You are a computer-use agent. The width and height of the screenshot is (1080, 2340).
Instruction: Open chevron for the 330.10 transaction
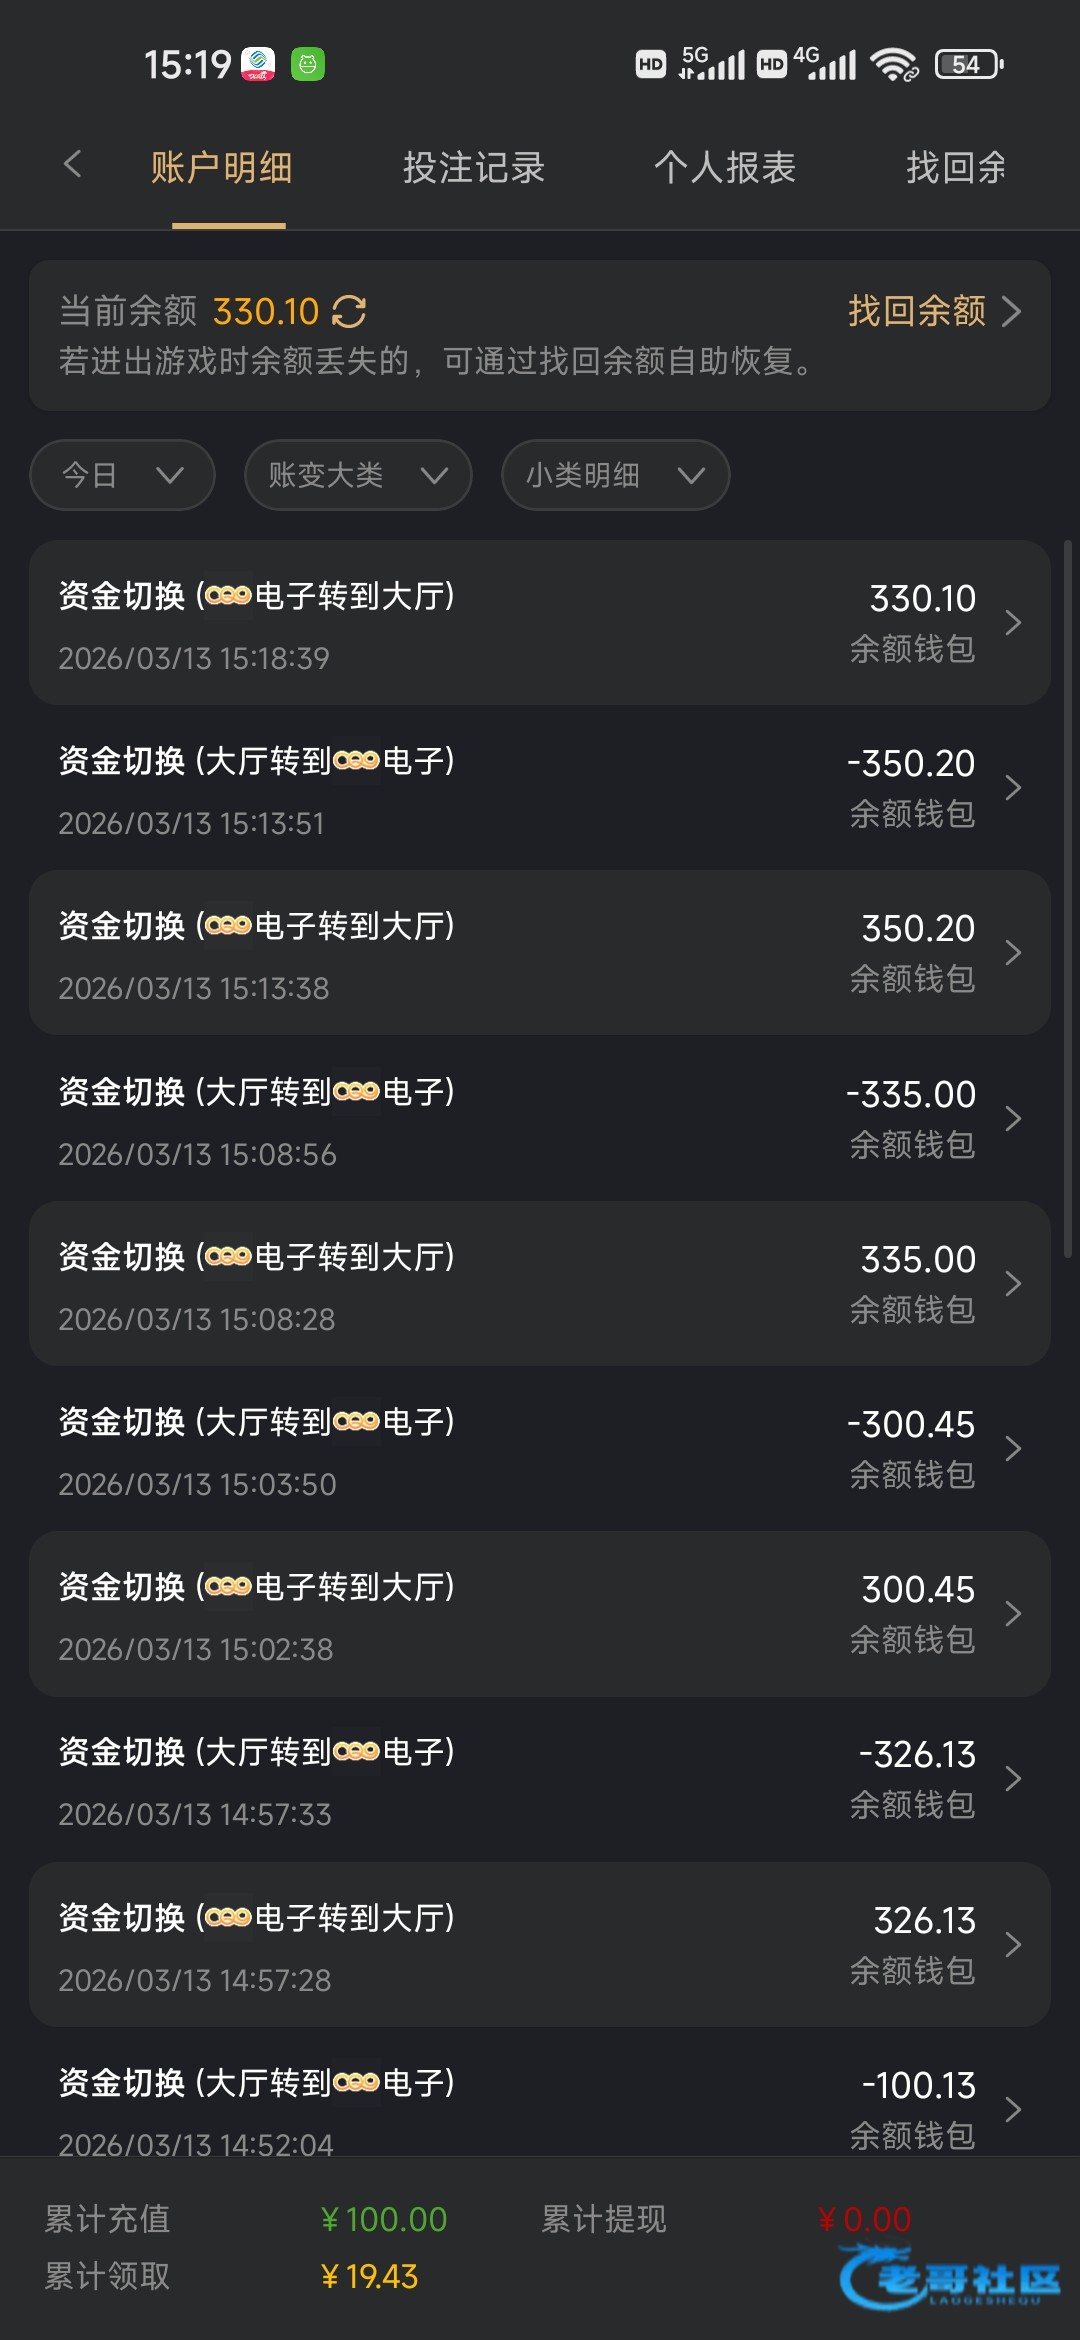(1013, 623)
